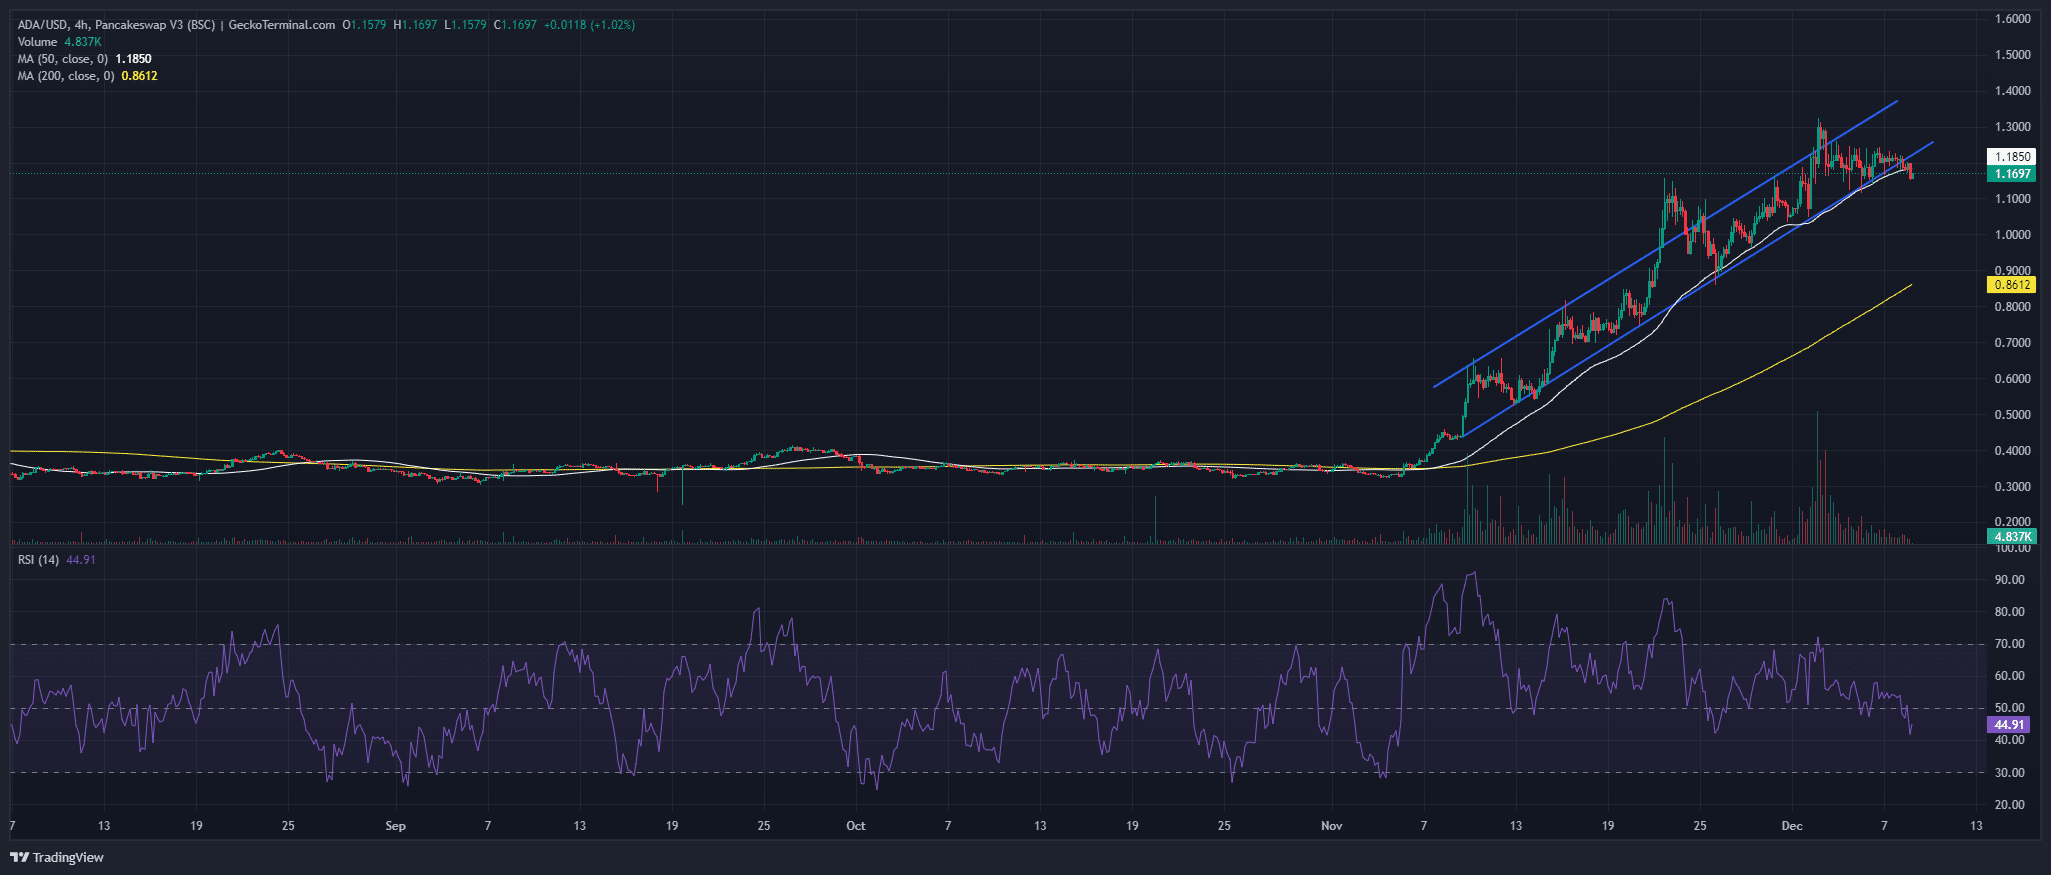Click the open value O1.1579
This screenshot has width=2051, height=875.
(364, 25)
